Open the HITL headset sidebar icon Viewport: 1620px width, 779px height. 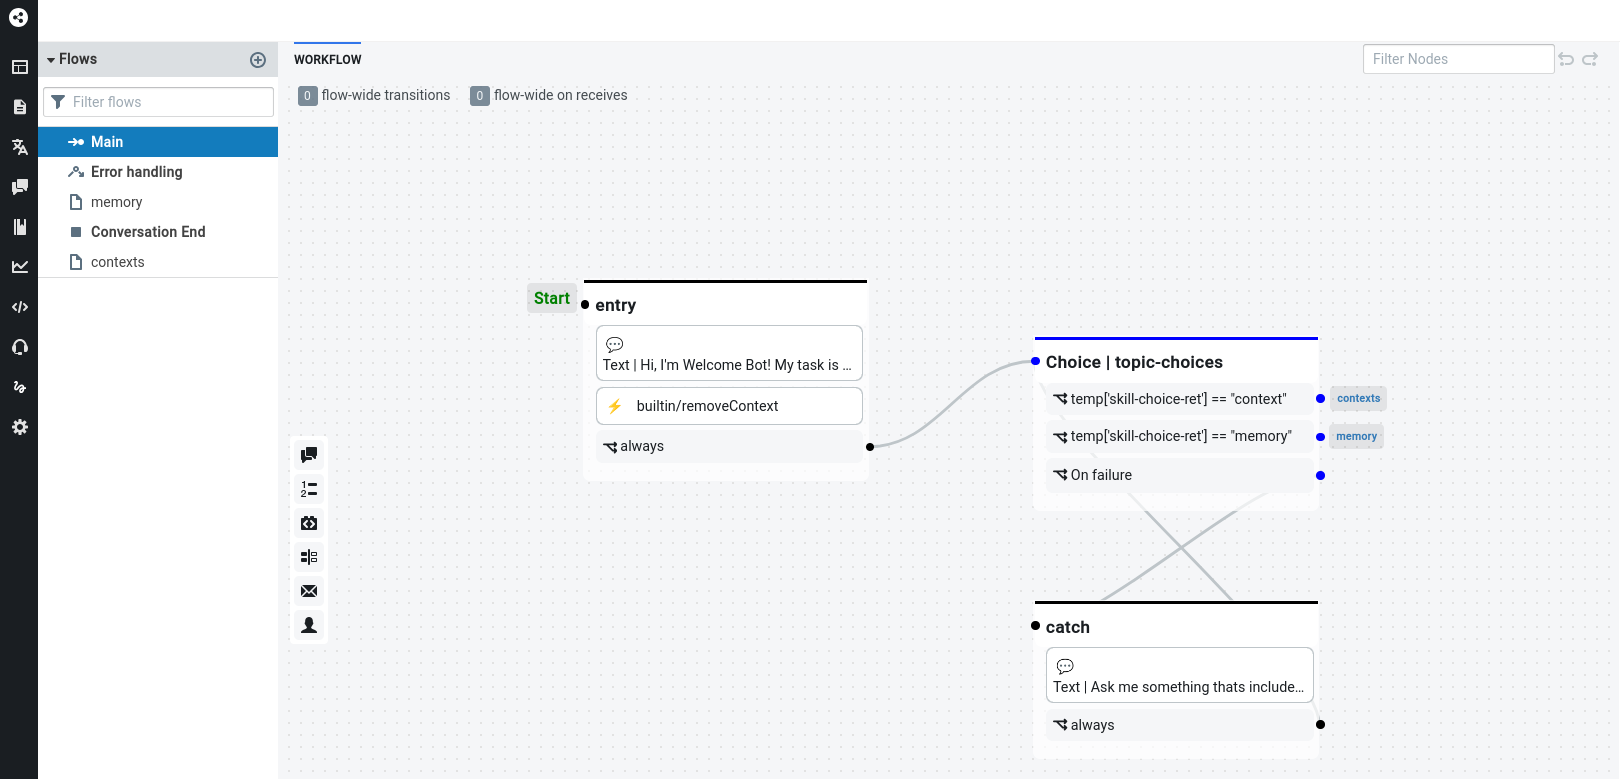[19, 347]
